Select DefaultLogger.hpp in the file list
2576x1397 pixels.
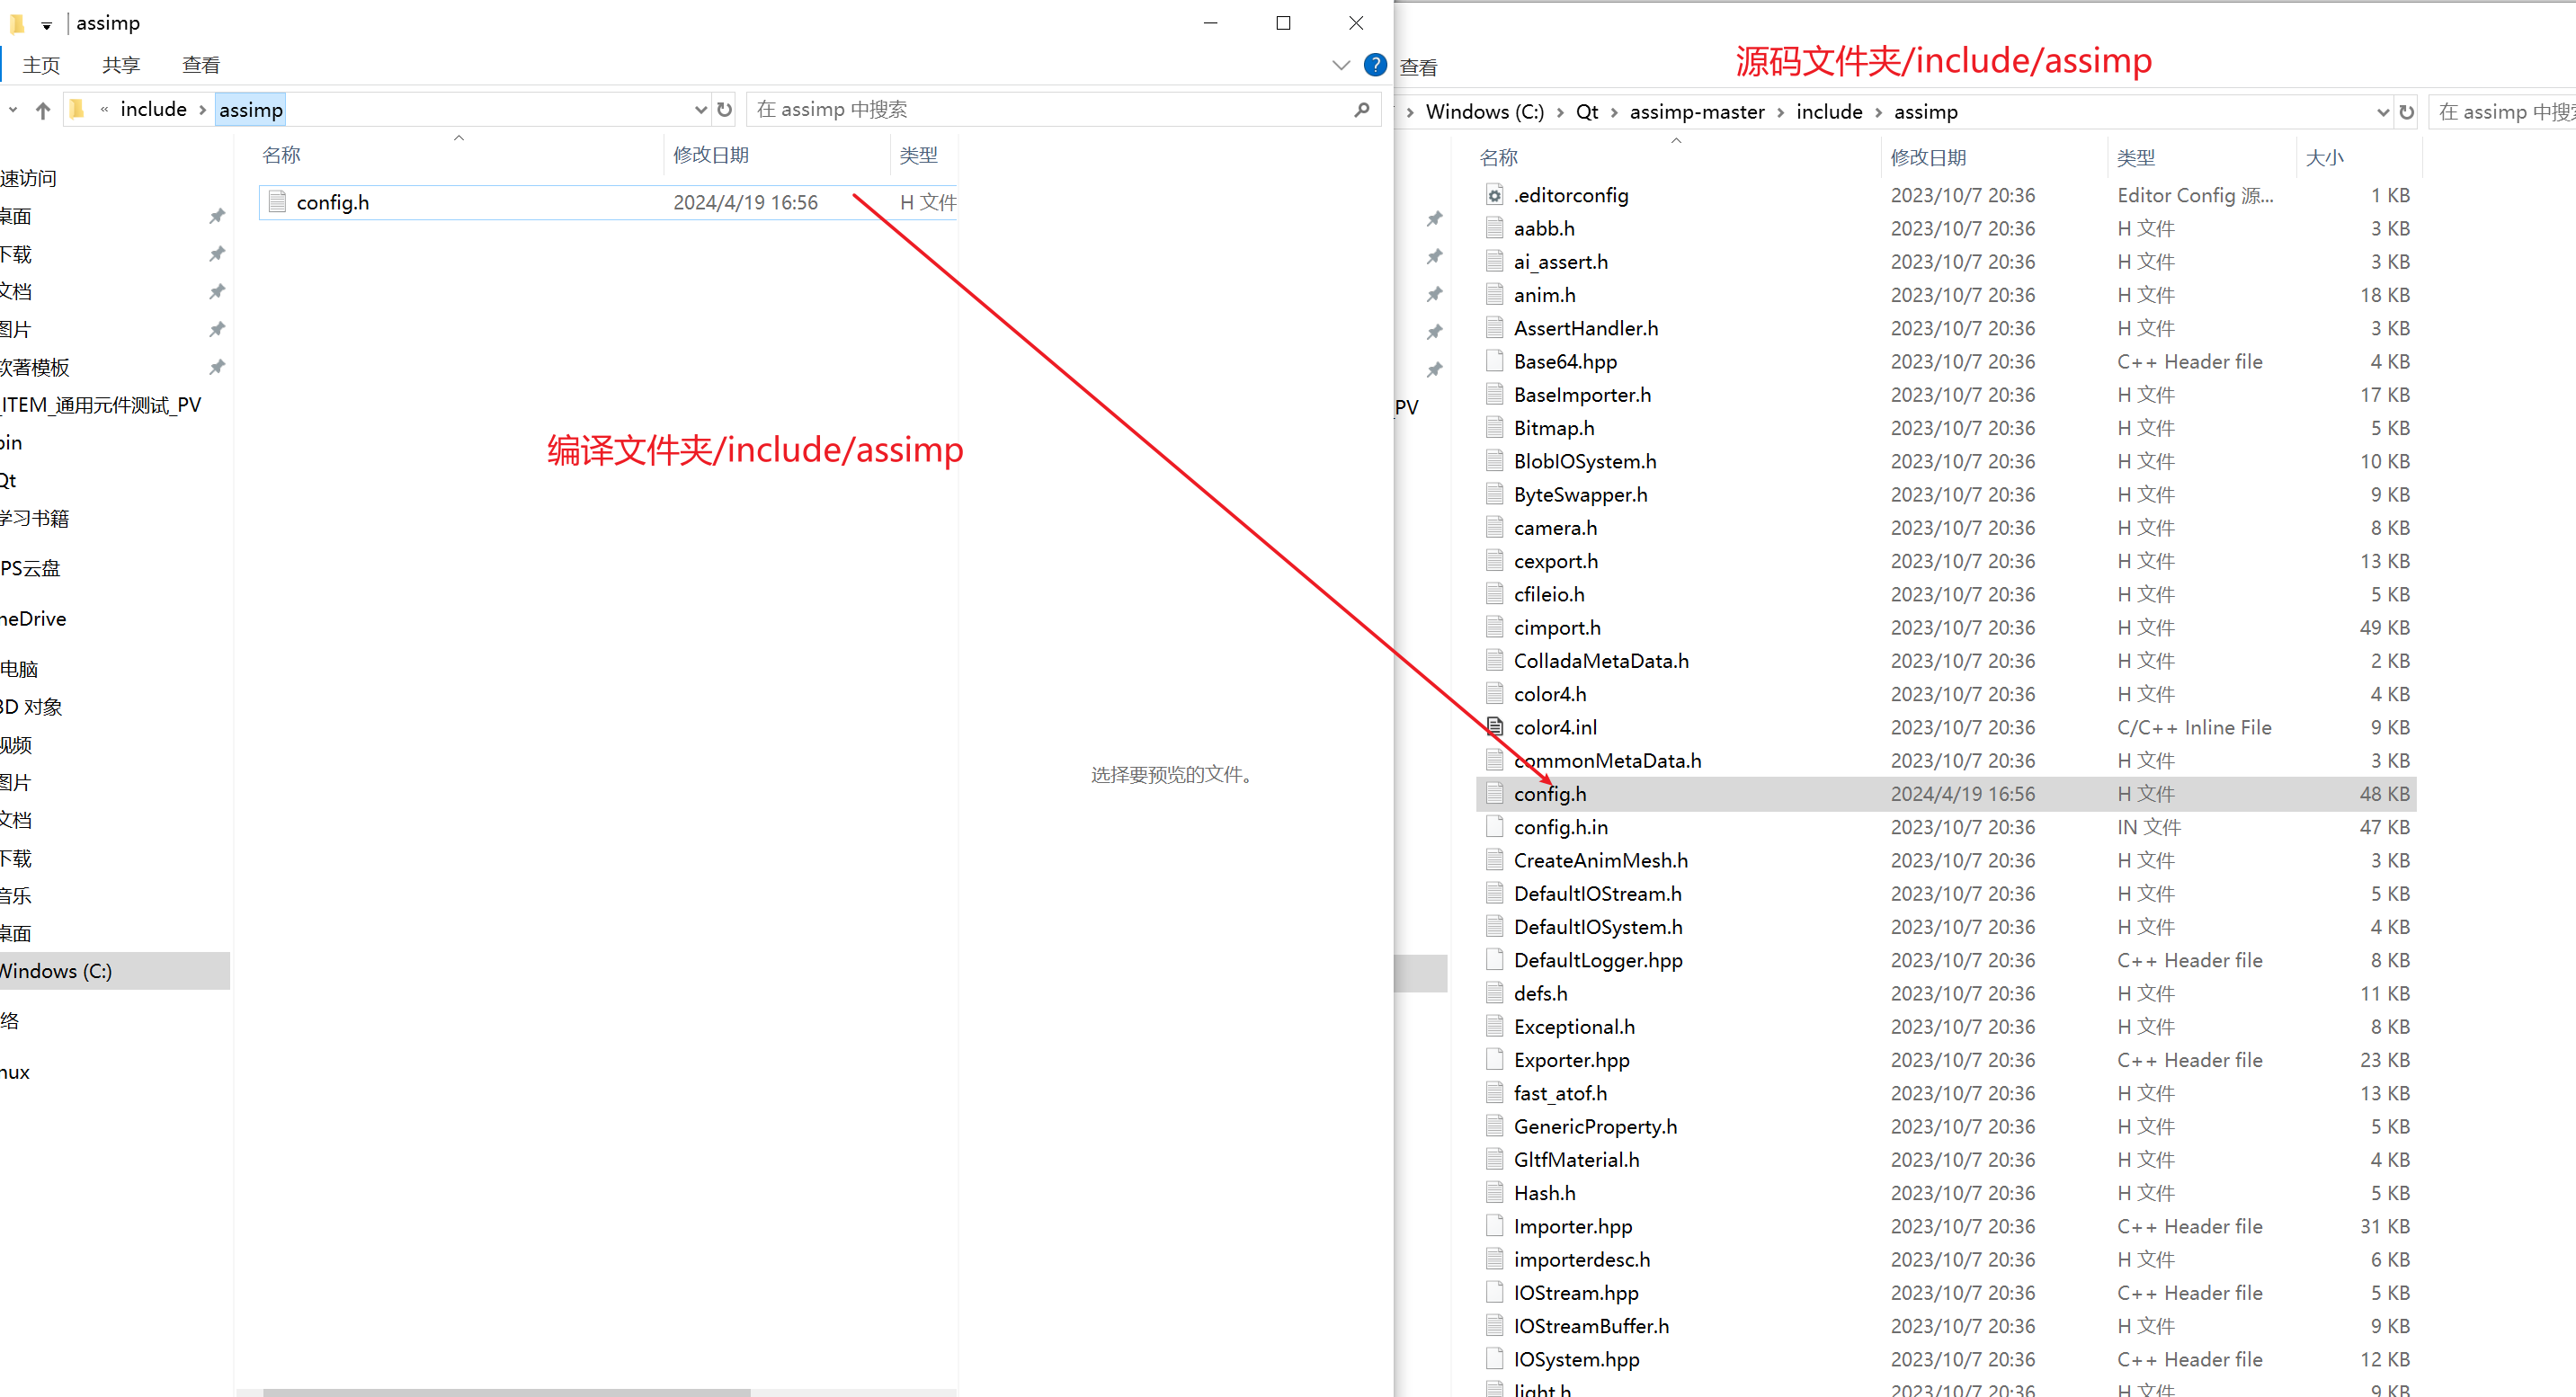click(x=1946, y=960)
